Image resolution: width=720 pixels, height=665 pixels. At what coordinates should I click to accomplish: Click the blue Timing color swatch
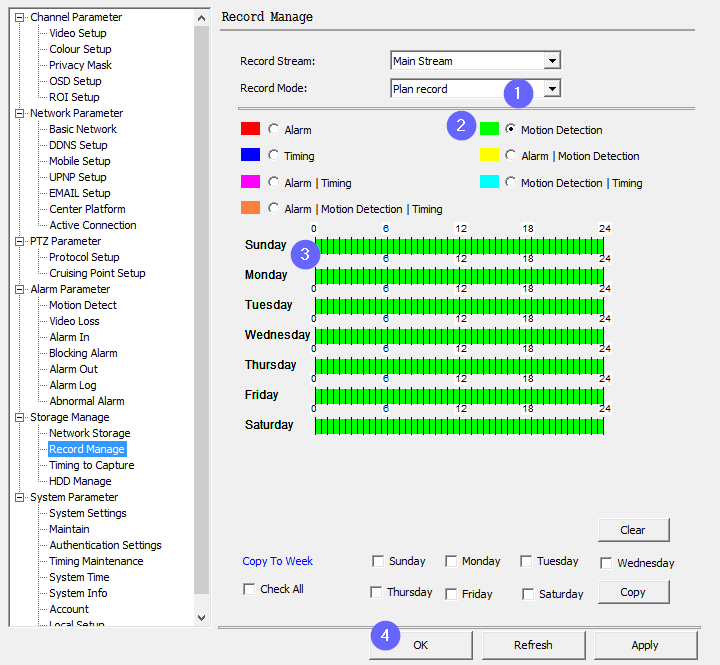pos(250,155)
